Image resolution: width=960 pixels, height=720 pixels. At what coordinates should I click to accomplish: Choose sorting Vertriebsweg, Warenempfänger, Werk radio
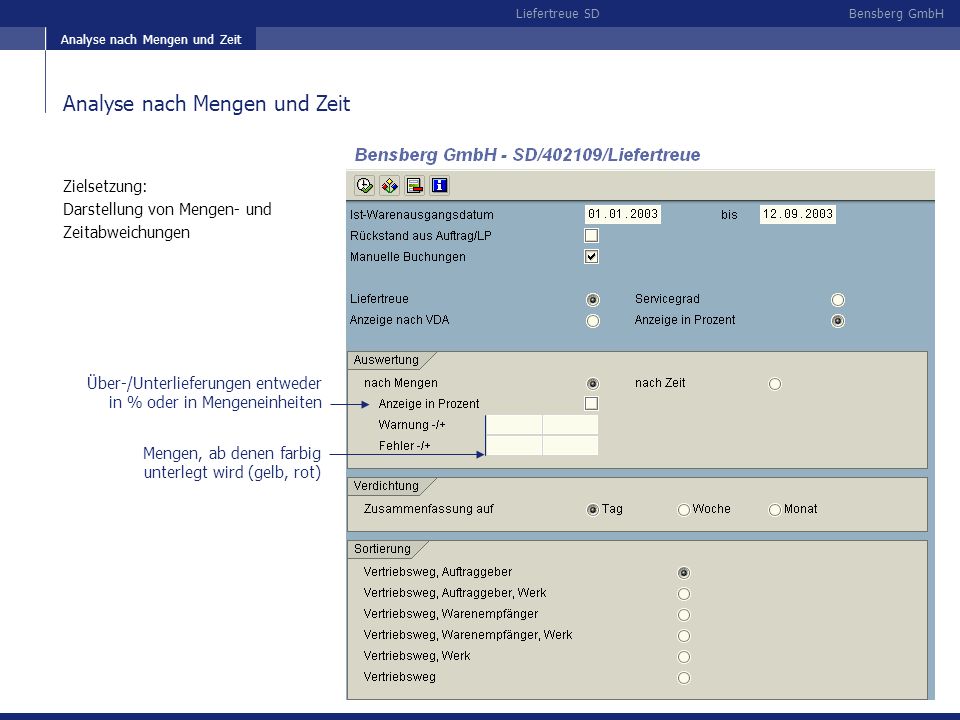click(684, 636)
